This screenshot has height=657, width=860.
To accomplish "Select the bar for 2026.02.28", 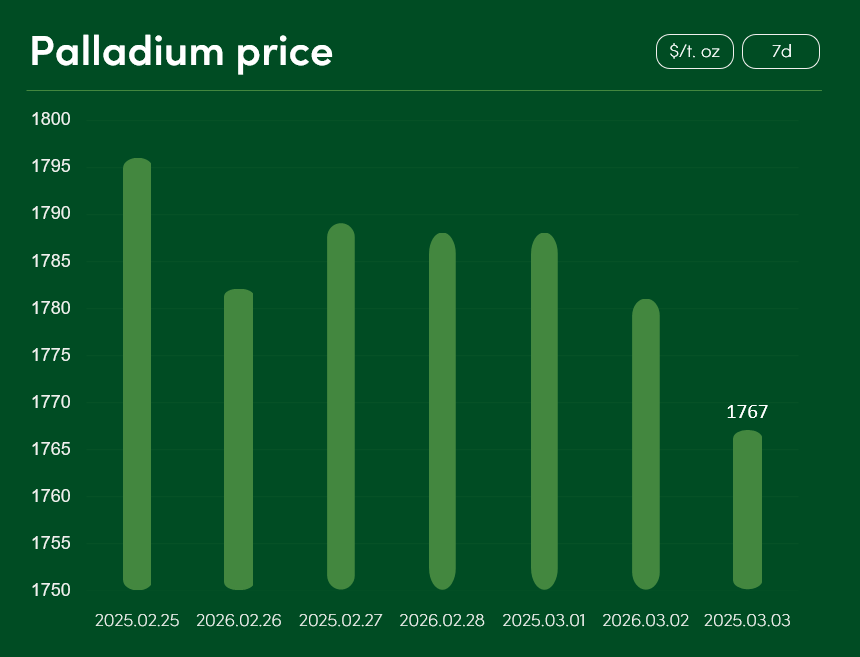I will 442,411.
